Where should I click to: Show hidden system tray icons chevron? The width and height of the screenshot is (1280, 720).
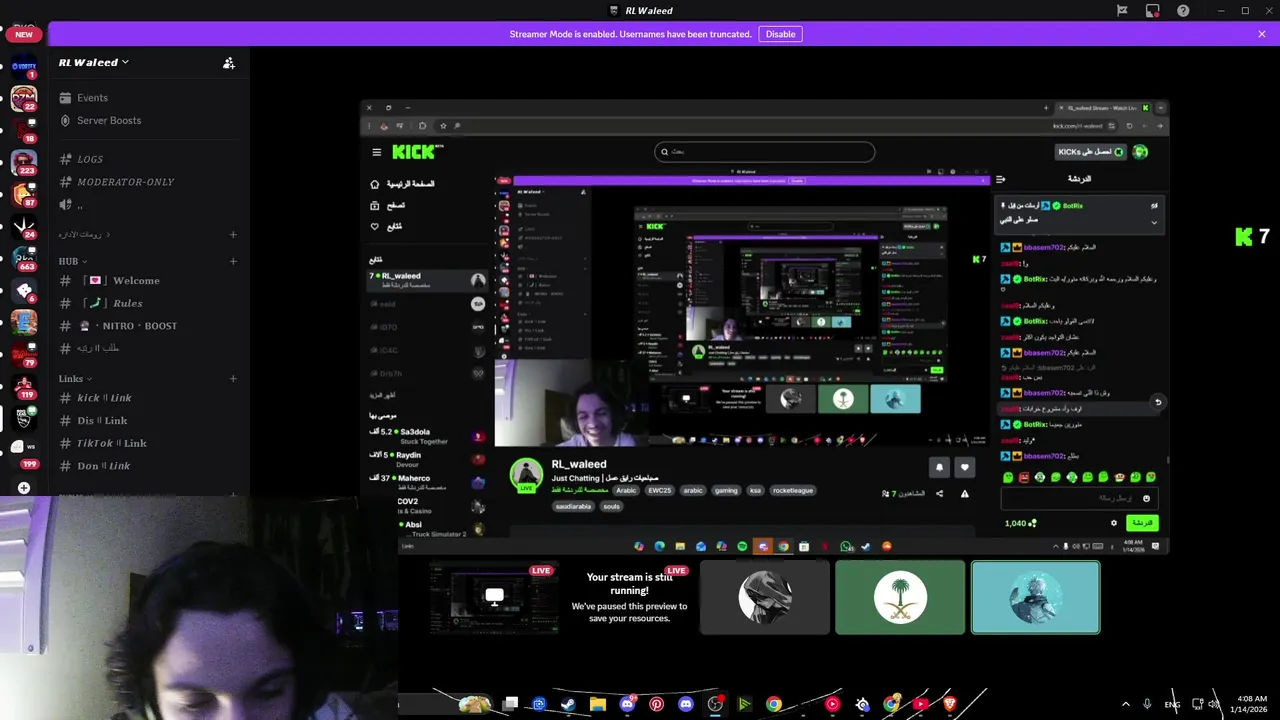[1125, 704]
